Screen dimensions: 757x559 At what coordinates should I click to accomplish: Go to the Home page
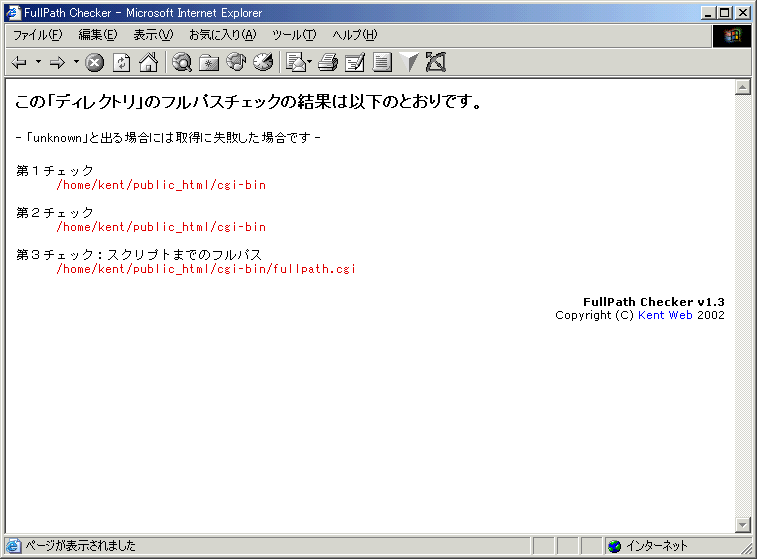148,62
